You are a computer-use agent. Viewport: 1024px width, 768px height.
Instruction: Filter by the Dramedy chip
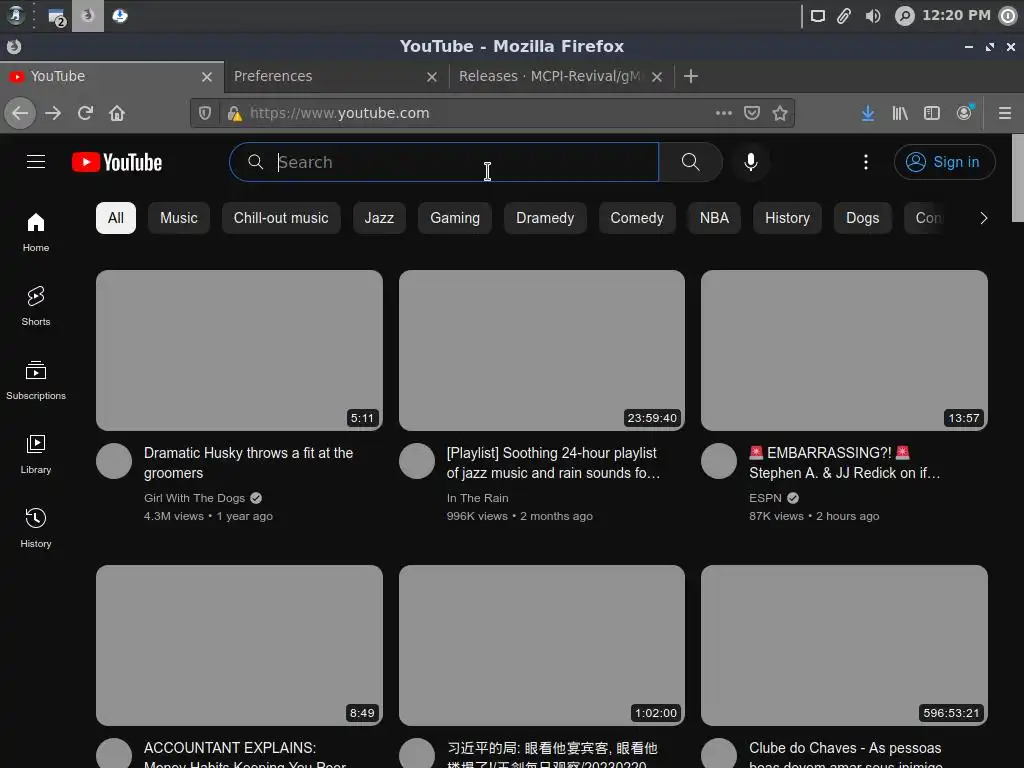545,218
